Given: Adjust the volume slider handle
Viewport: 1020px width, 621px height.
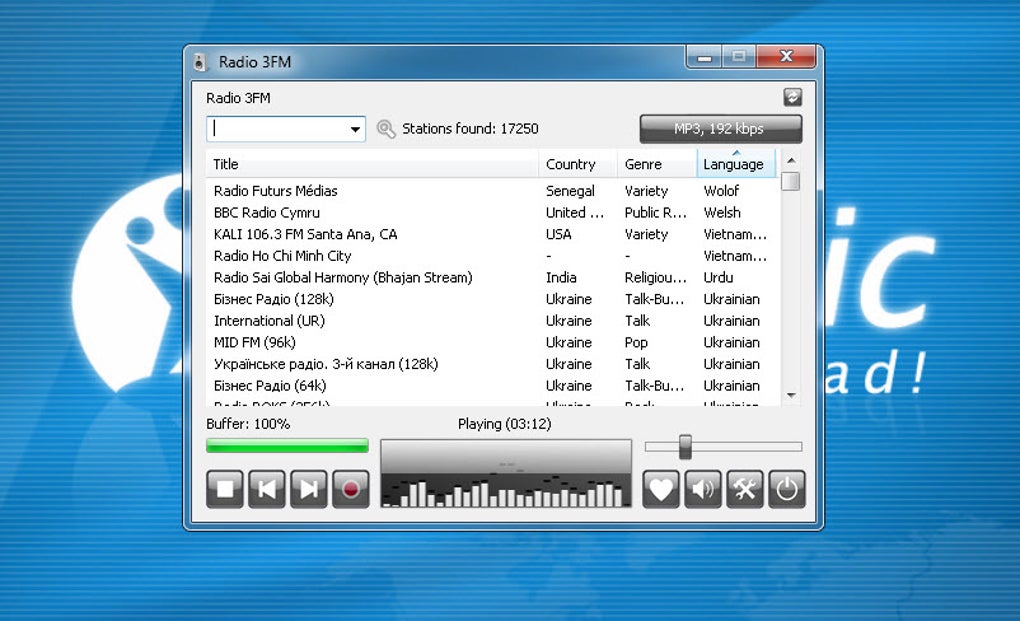Looking at the screenshot, I should (x=685, y=447).
